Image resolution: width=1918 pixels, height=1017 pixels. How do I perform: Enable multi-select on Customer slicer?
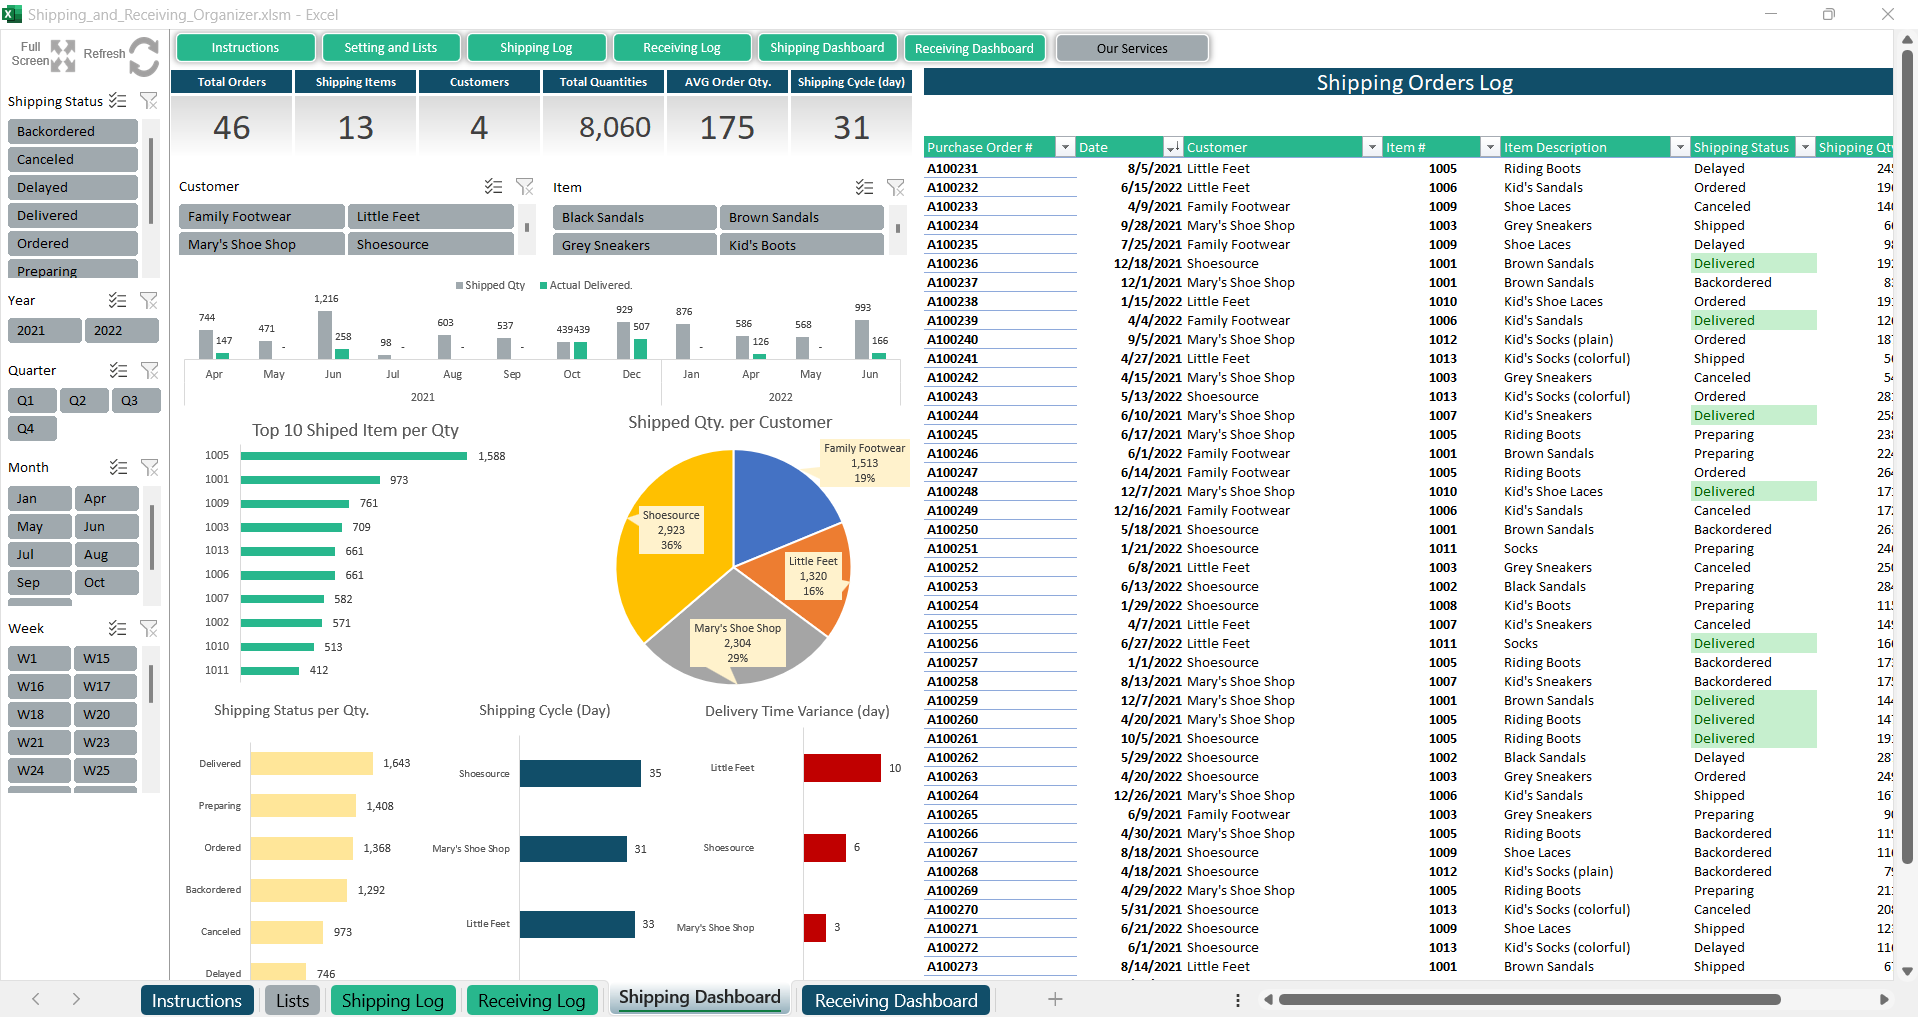point(493,187)
